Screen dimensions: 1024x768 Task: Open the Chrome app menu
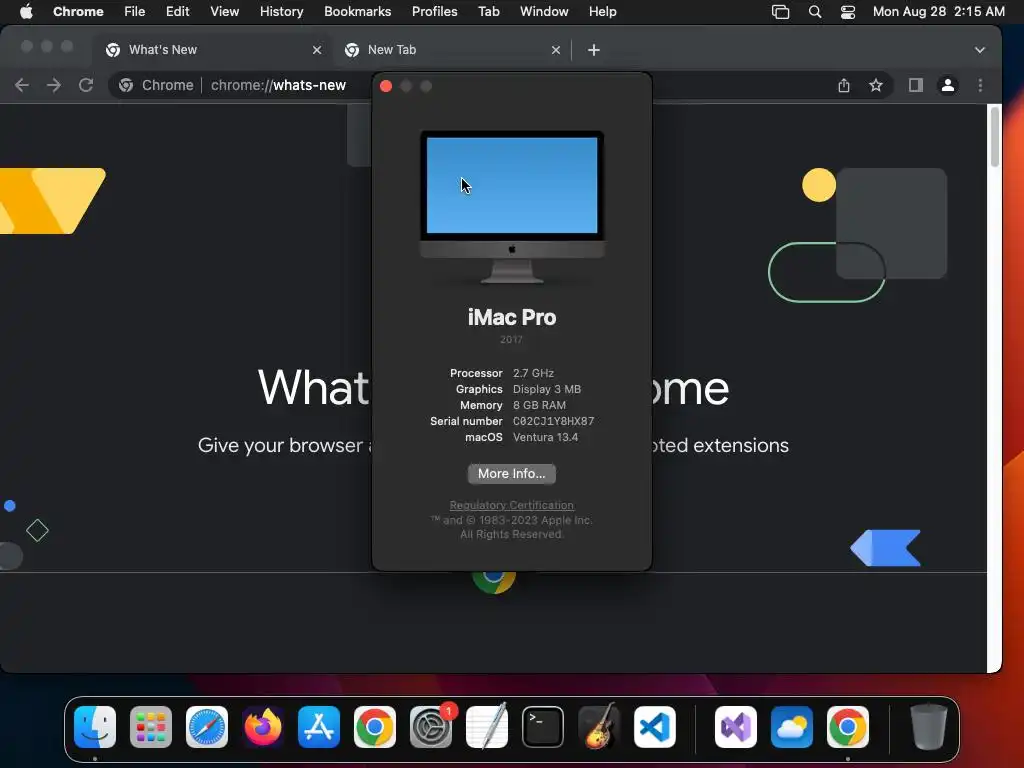pos(78,11)
